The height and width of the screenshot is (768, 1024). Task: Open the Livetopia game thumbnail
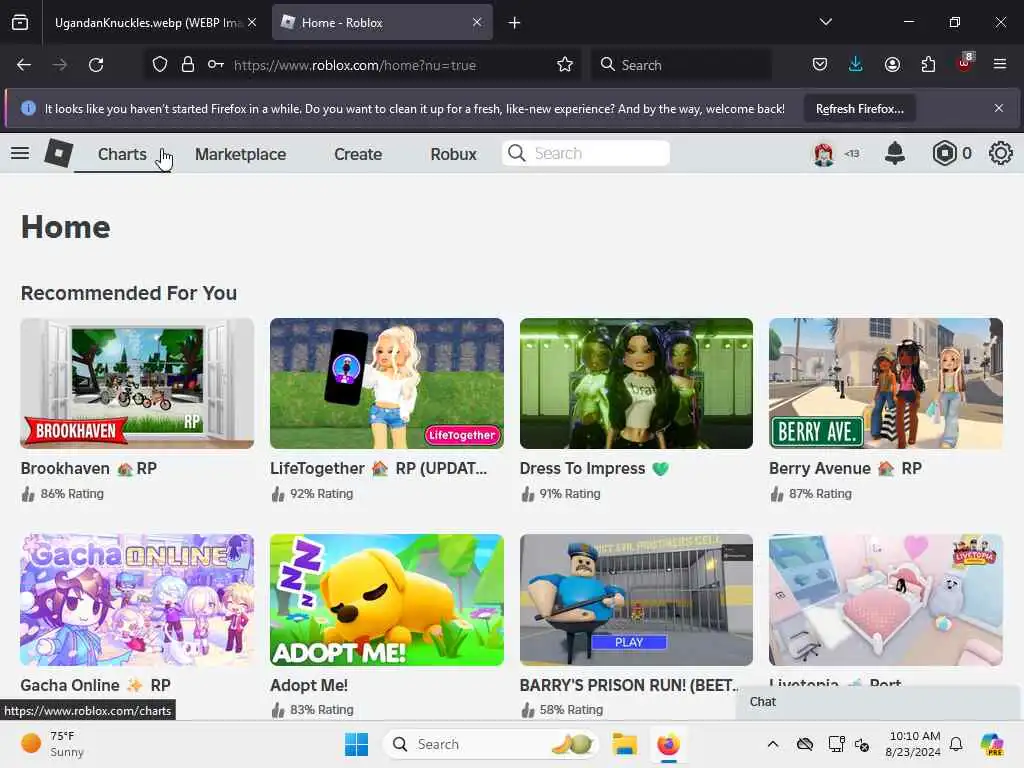pos(886,600)
